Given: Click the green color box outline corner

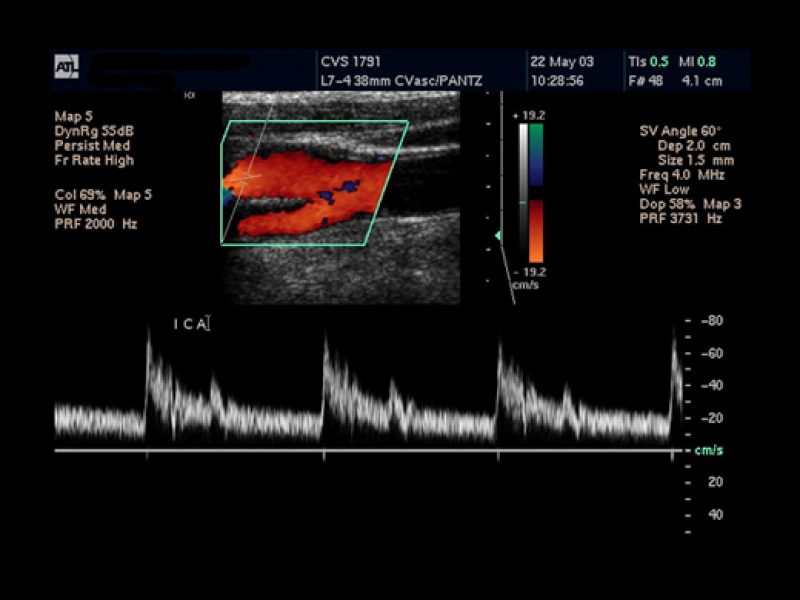Looking at the screenshot, I should (408, 122).
